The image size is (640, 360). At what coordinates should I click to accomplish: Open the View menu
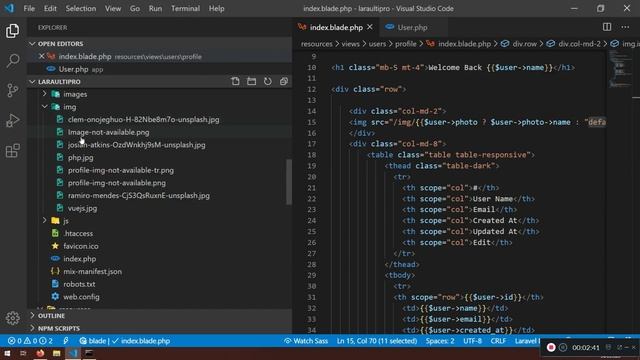[113, 8]
